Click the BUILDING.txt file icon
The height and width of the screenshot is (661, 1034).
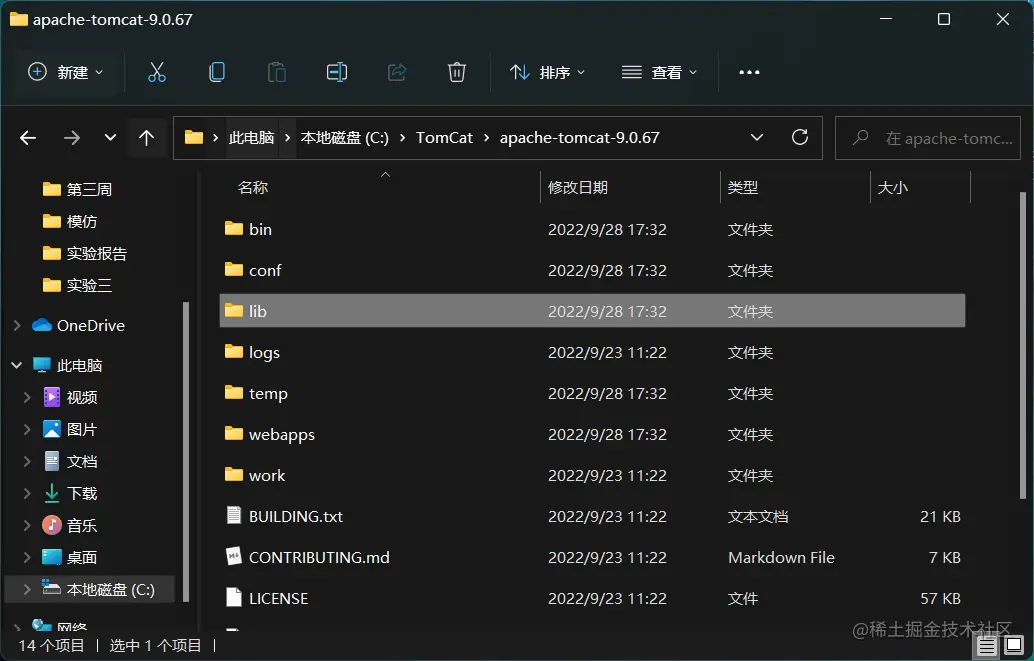pos(233,515)
